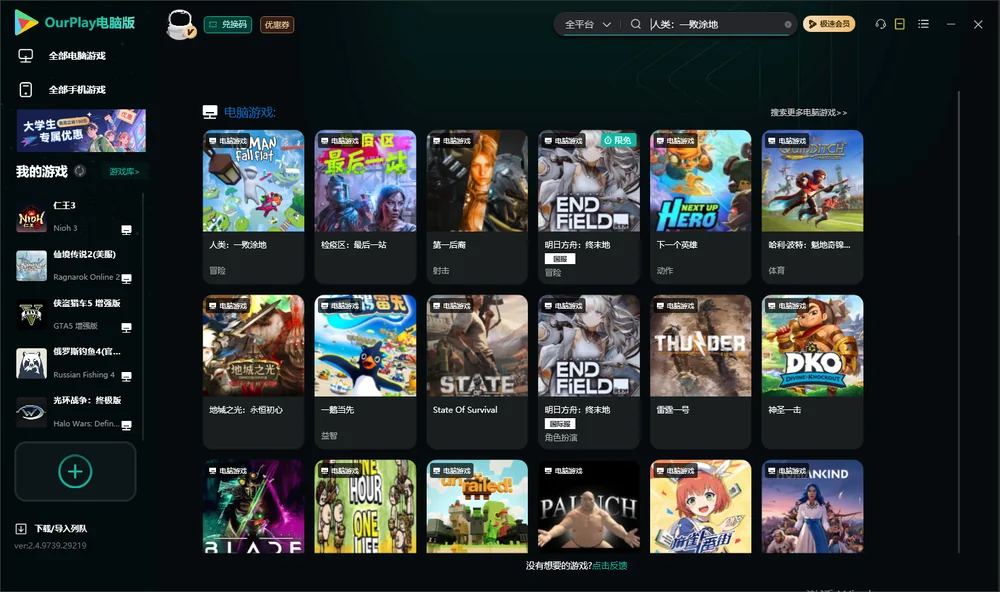Open 下载/导入列队 download queue
The height and width of the screenshot is (592, 1000).
pyautogui.click(x=61, y=529)
